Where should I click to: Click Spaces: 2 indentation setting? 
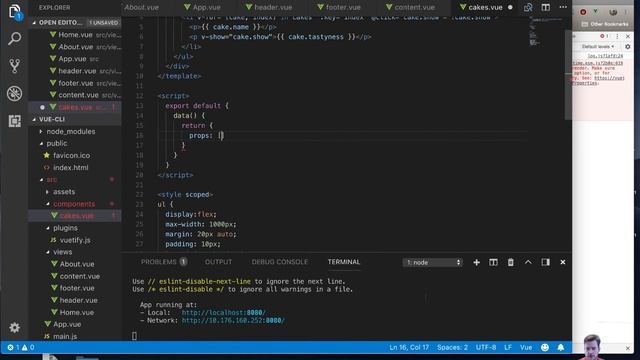click(452, 347)
